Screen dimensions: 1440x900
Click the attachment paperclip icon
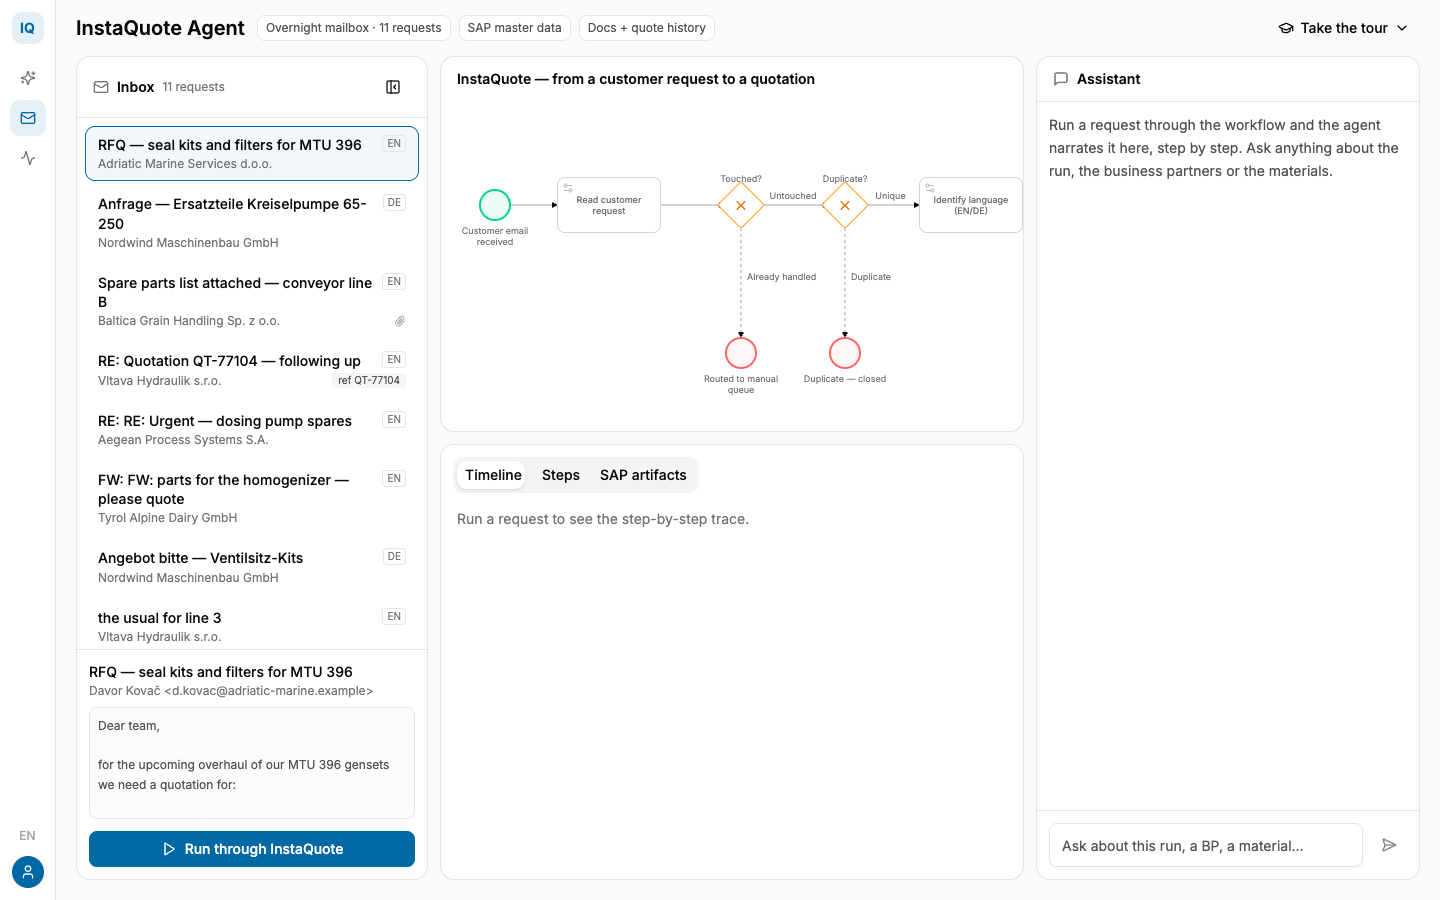[400, 321]
